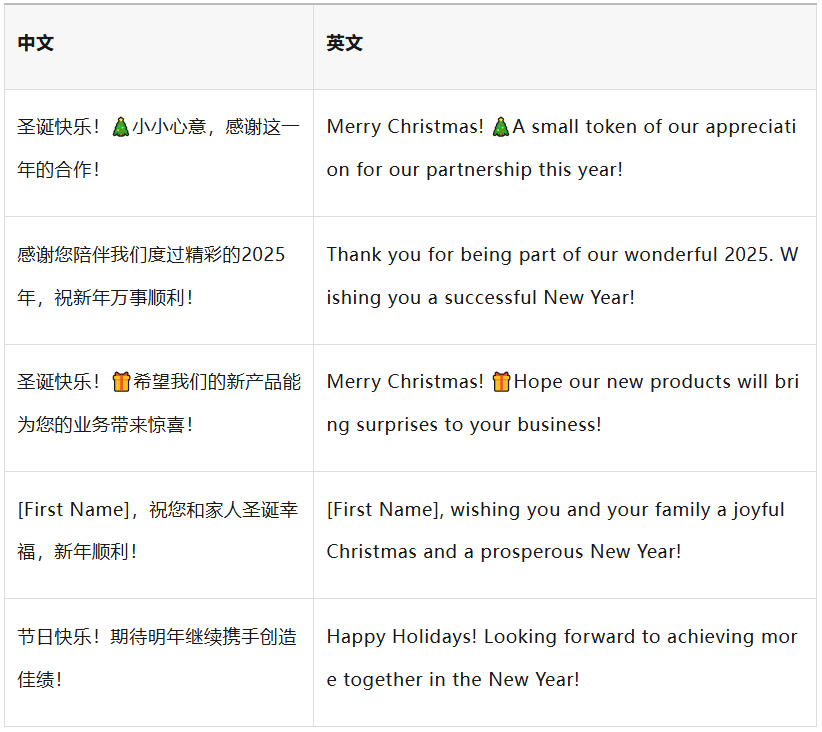The height and width of the screenshot is (732, 822).
Task: Click "Christmas and a prosperous New Year!" line
Action: coord(504,552)
